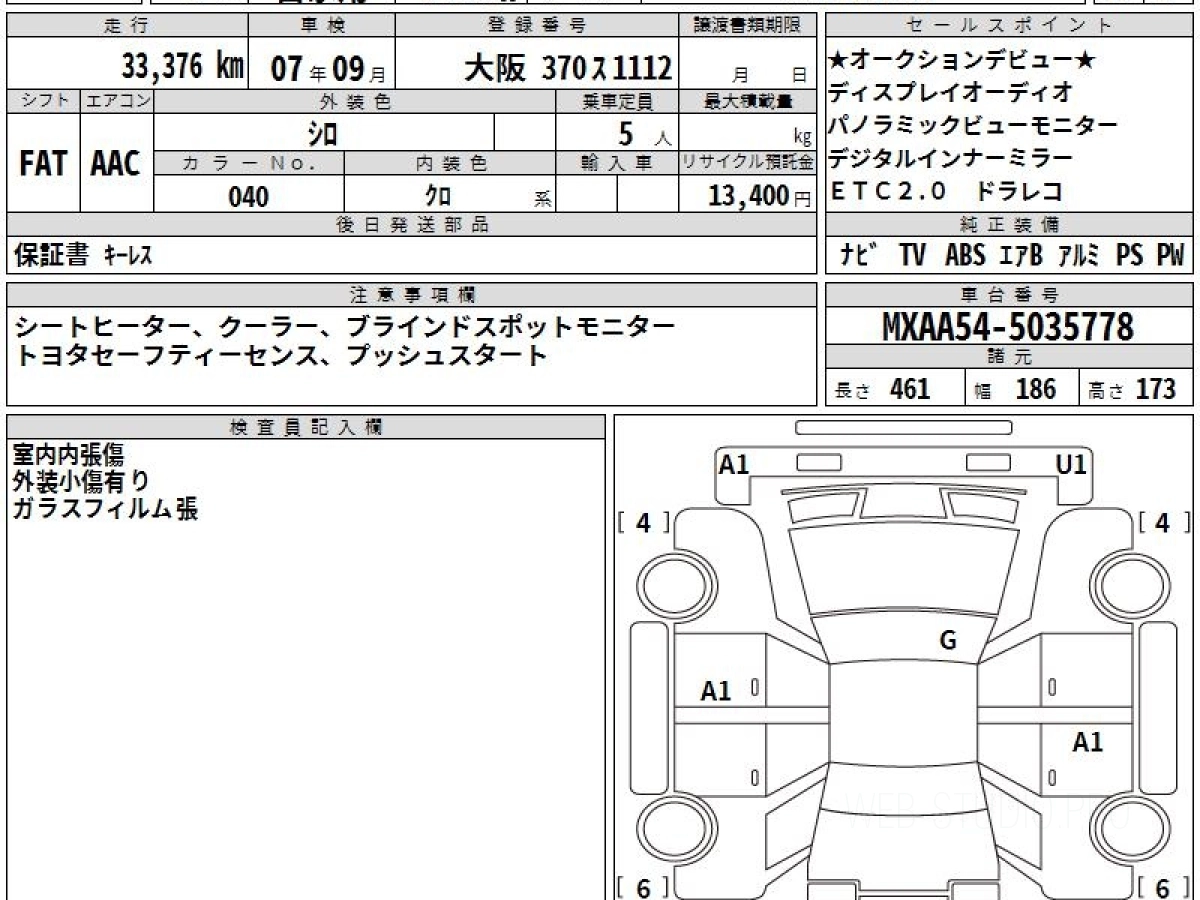Select the パノラミックビューモニター line

tap(973, 126)
